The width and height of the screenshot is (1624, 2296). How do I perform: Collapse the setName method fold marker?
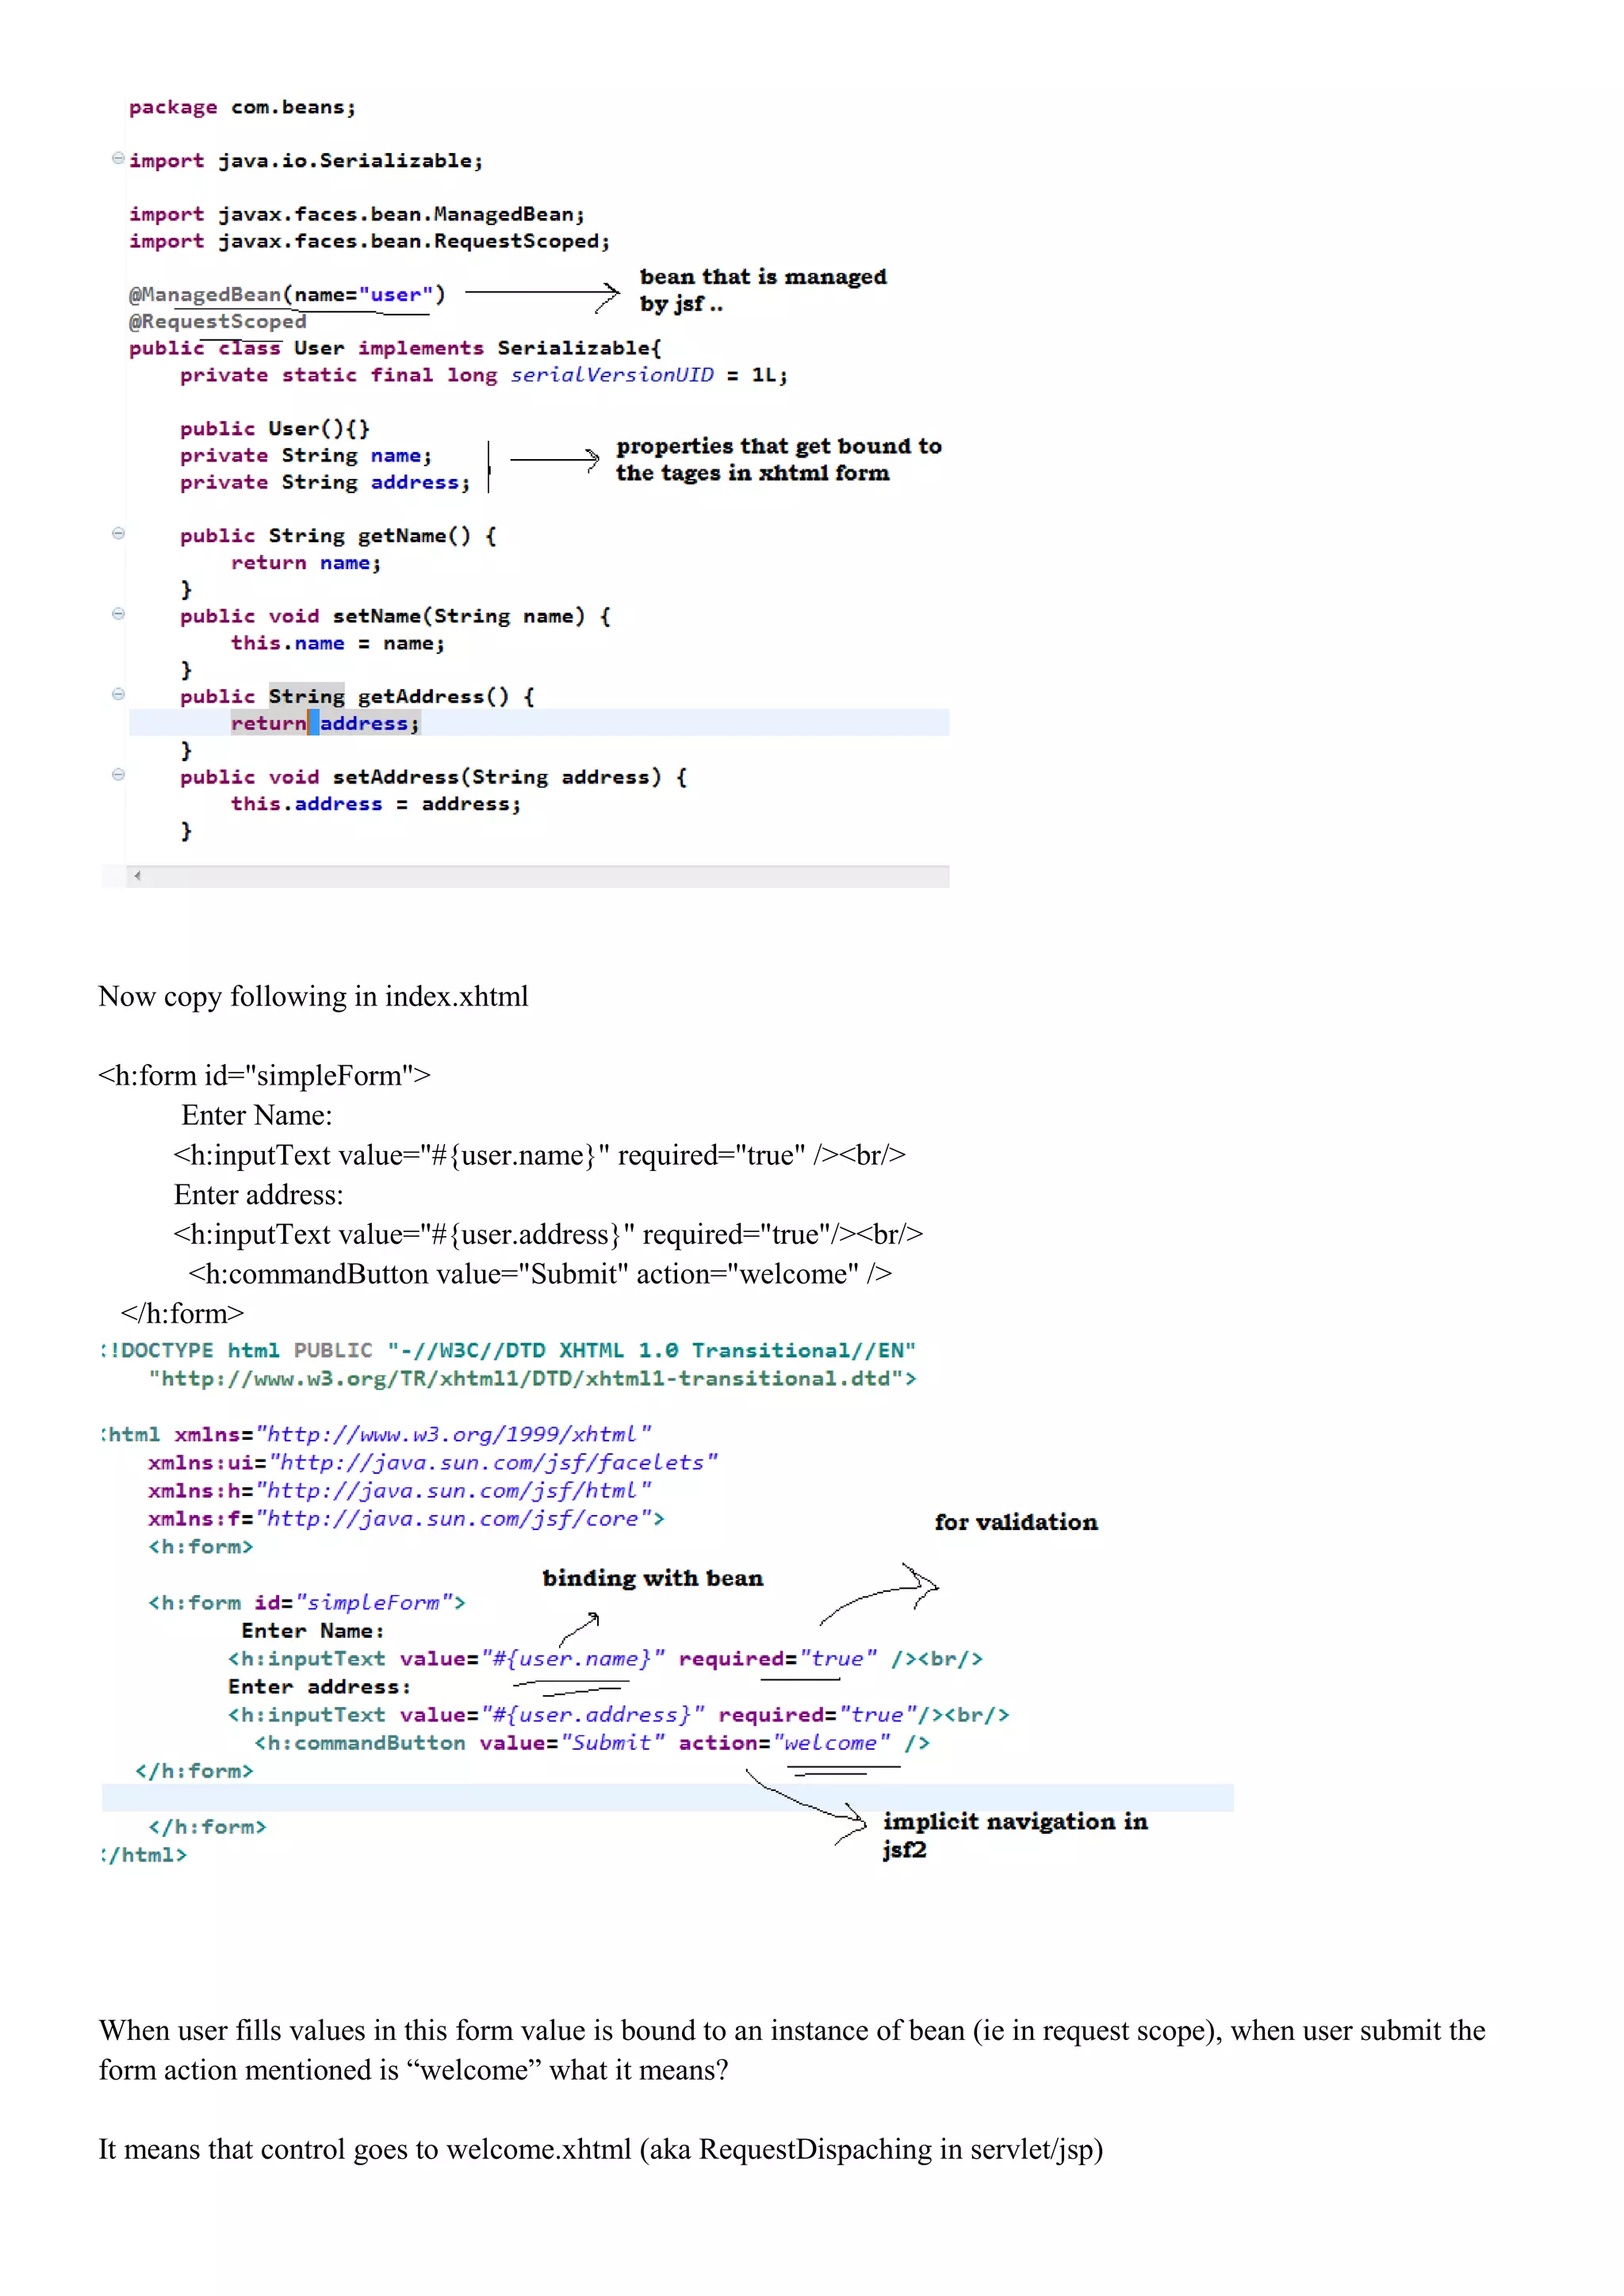coord(118,614)
